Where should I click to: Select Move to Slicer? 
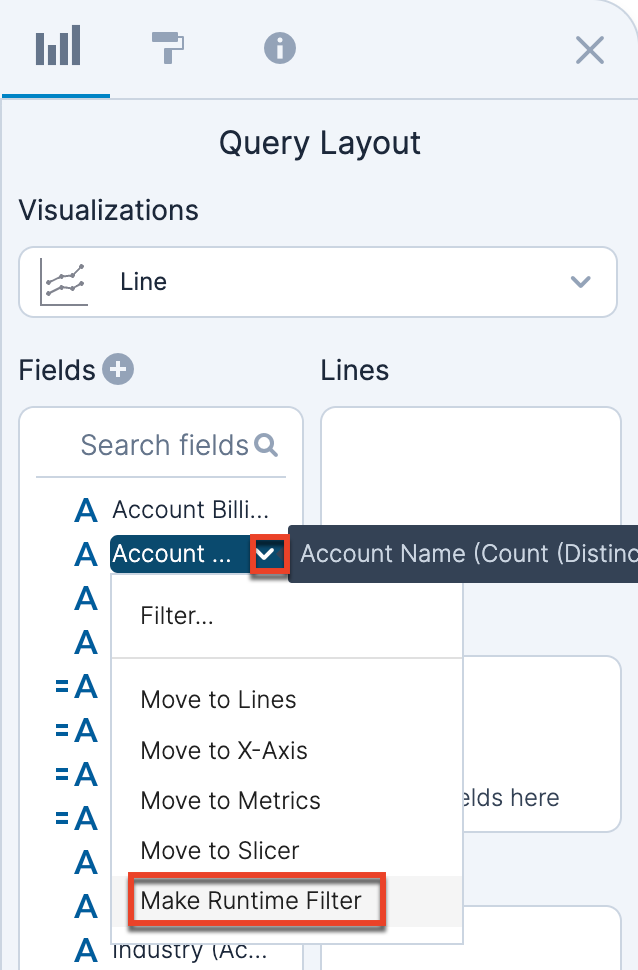click(220, 851)
